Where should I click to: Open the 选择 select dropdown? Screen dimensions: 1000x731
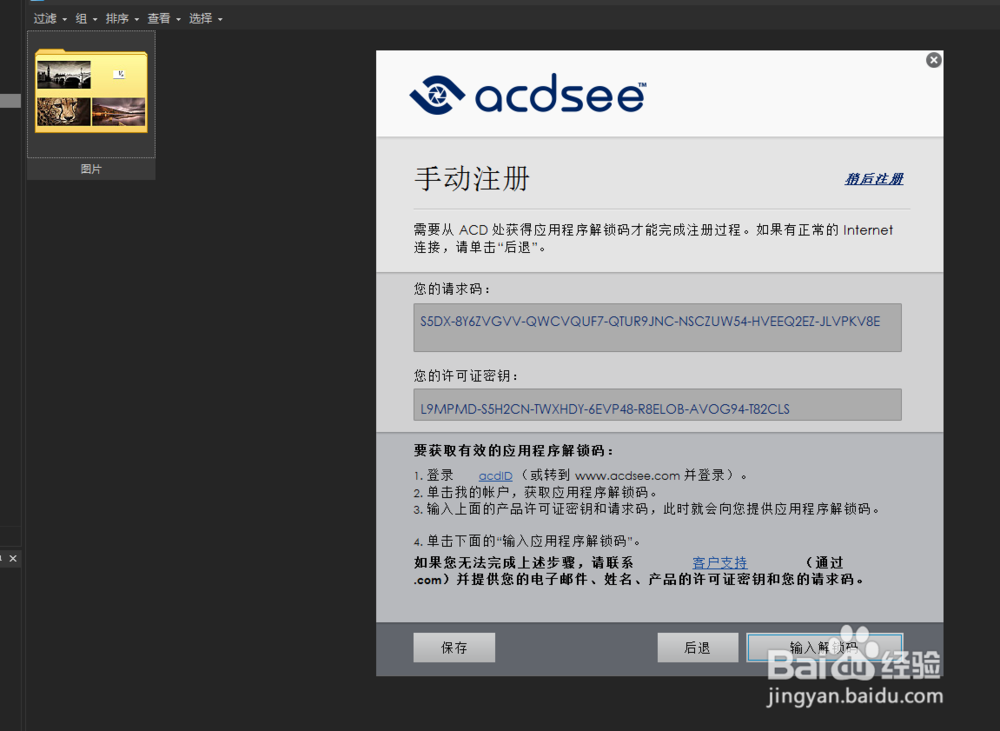(205, 18)
